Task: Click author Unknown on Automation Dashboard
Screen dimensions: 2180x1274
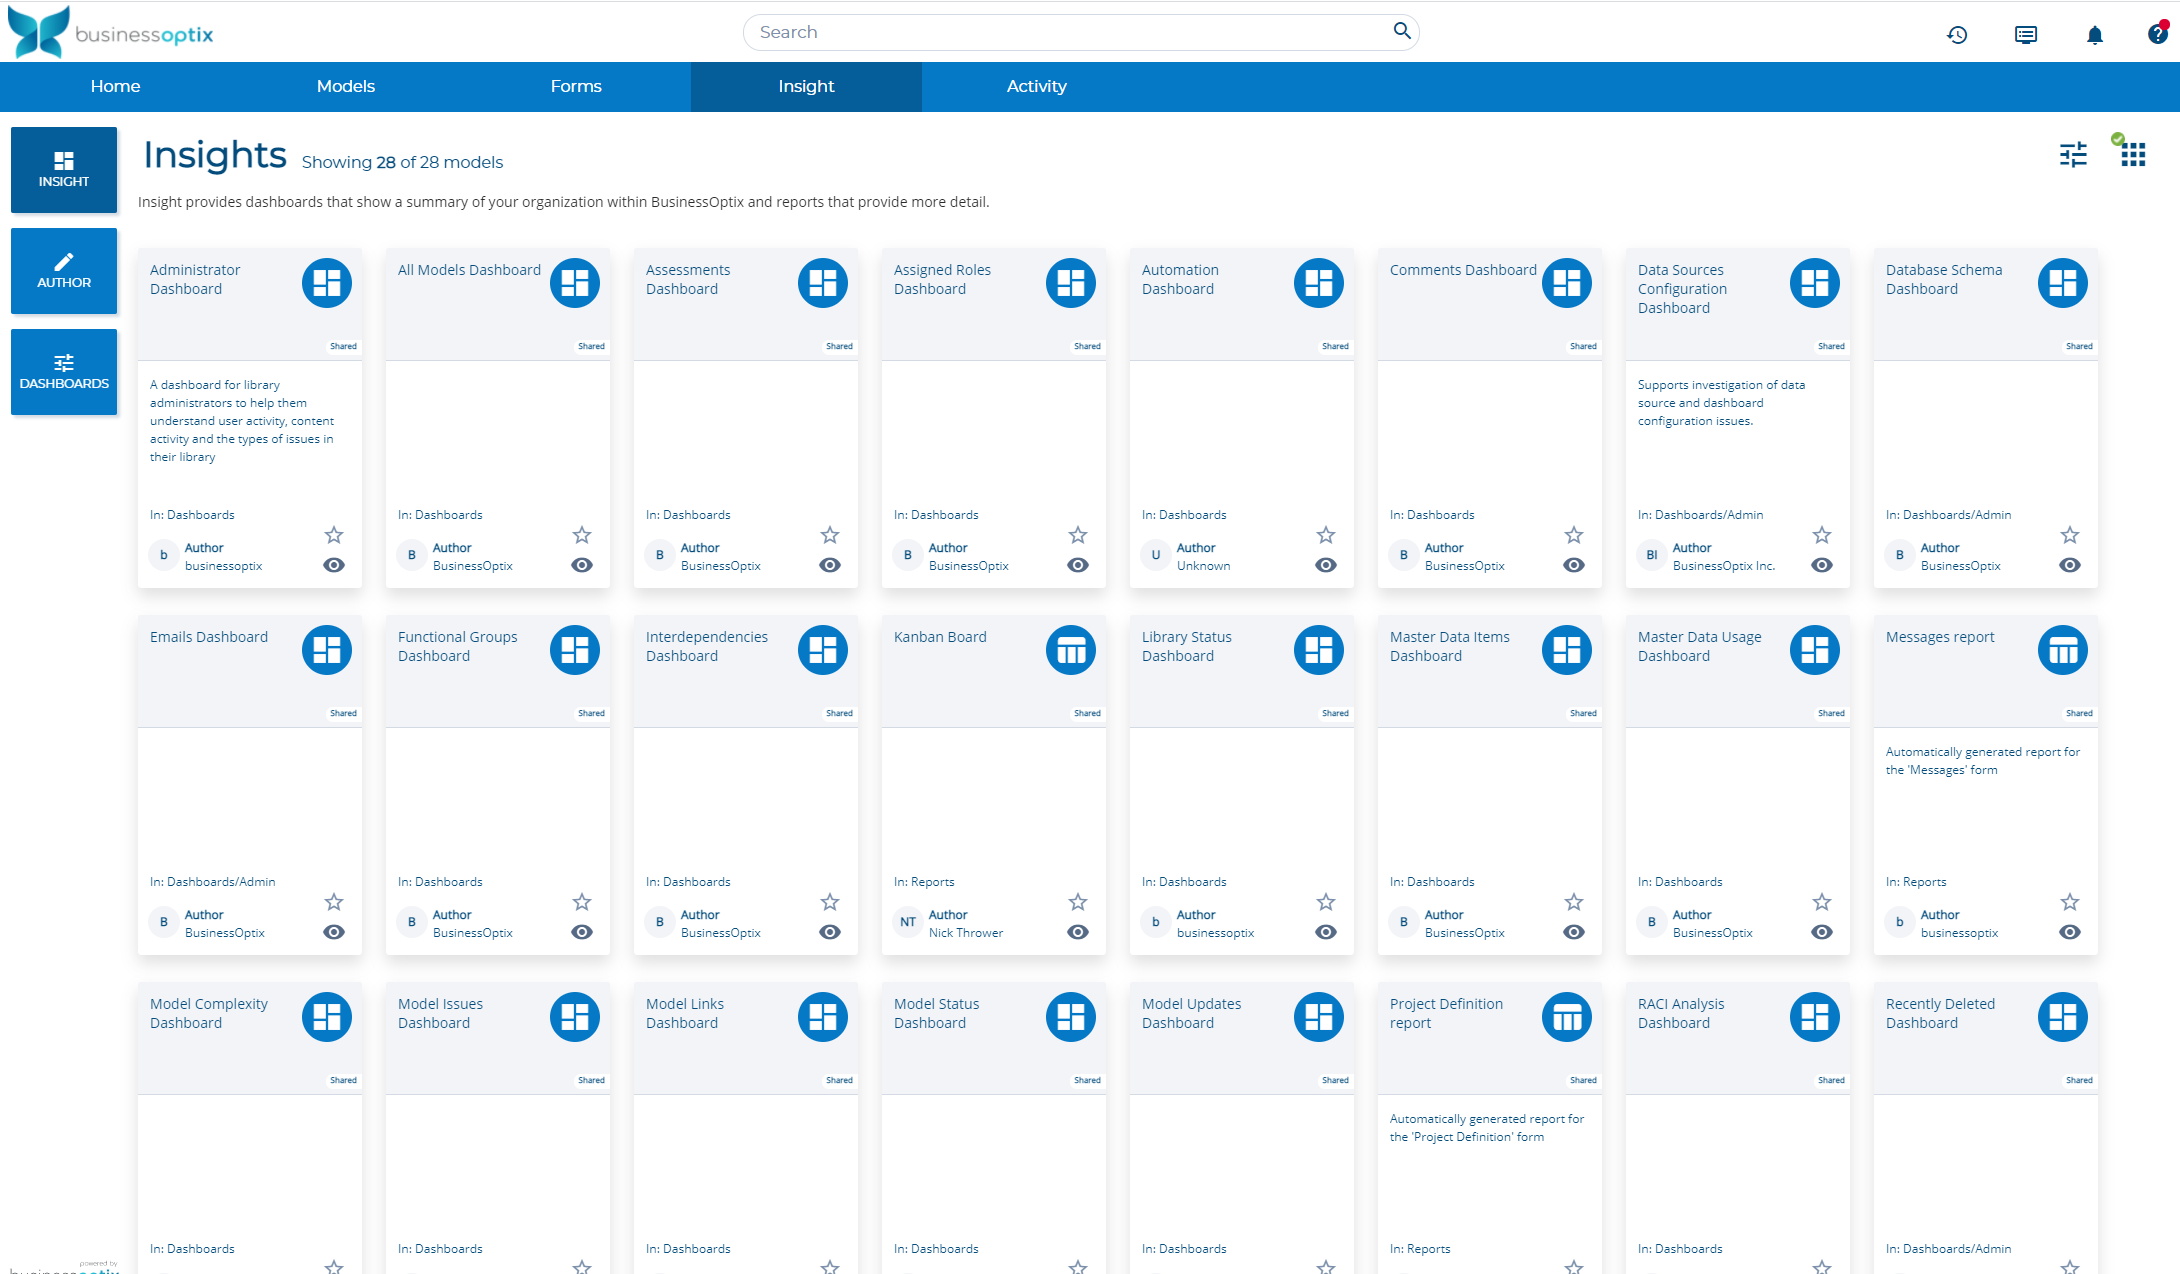Action: (x=1204, y=566)
